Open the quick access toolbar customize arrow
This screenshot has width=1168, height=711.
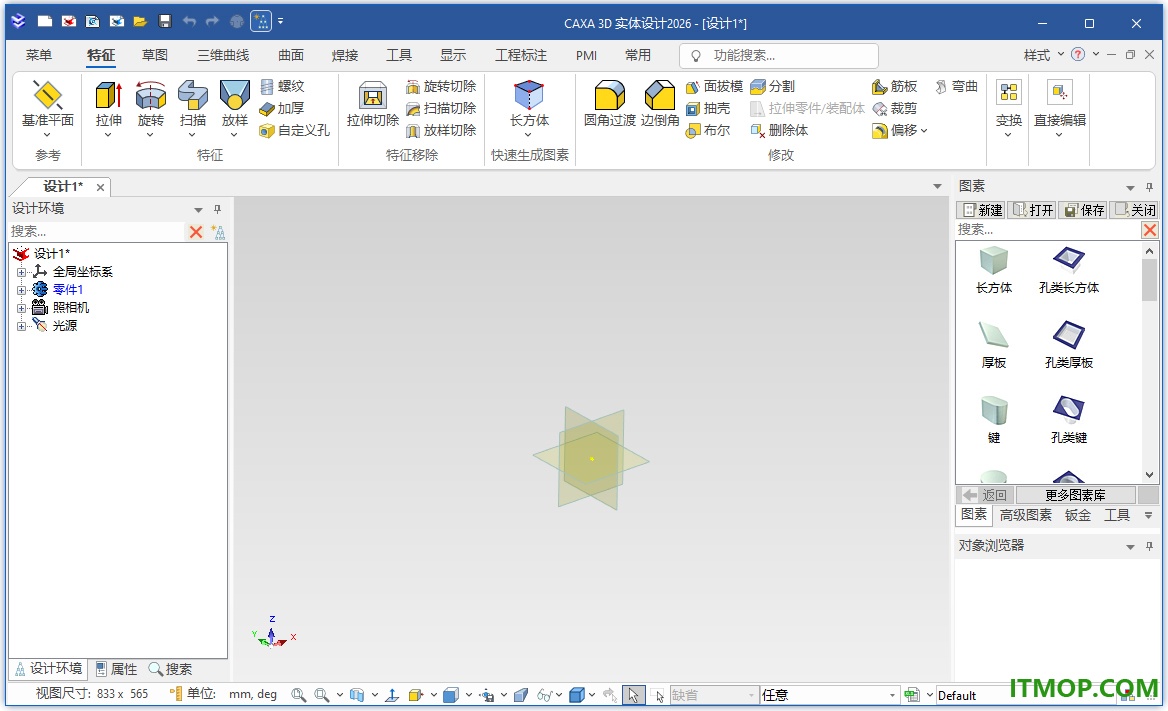point(281,22)
